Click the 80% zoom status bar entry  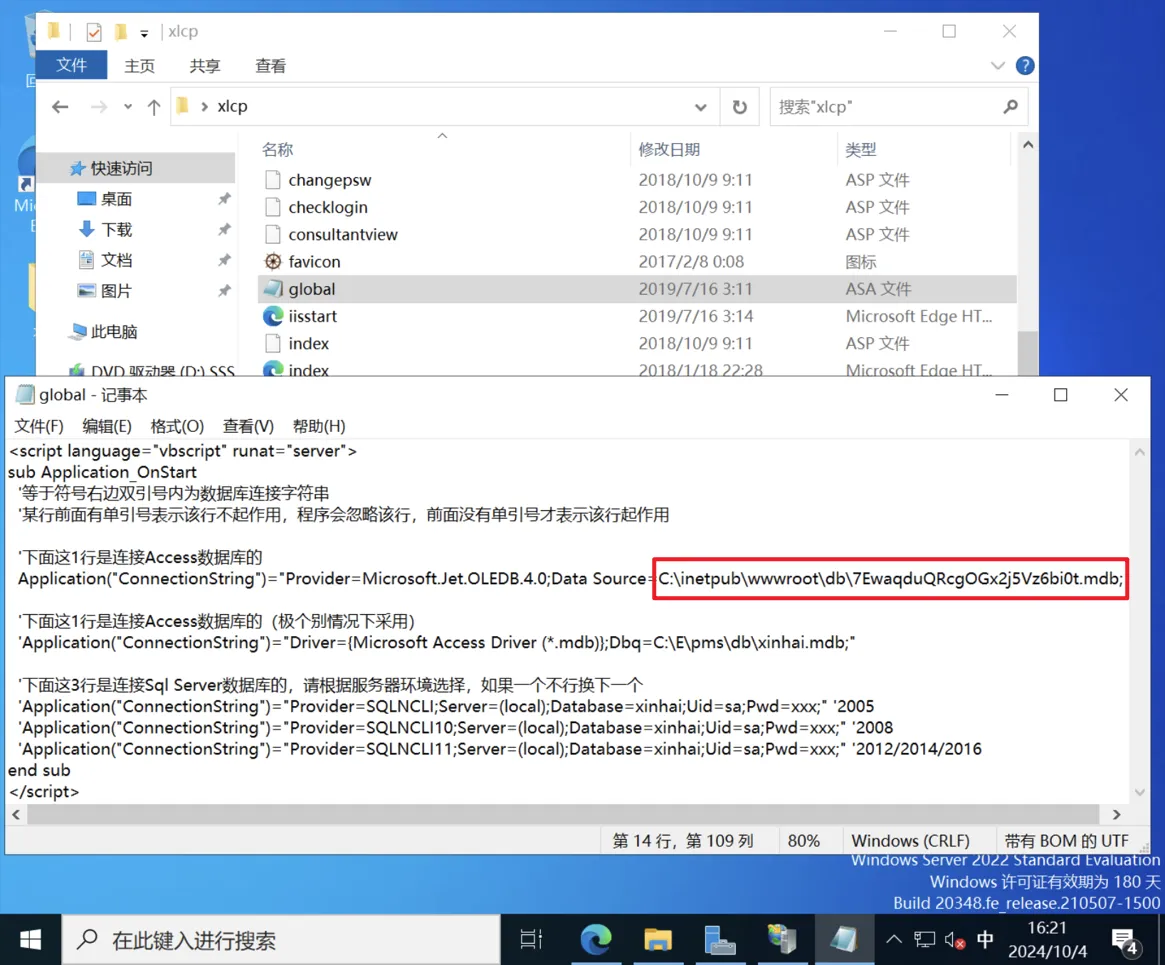pos(803,841)
